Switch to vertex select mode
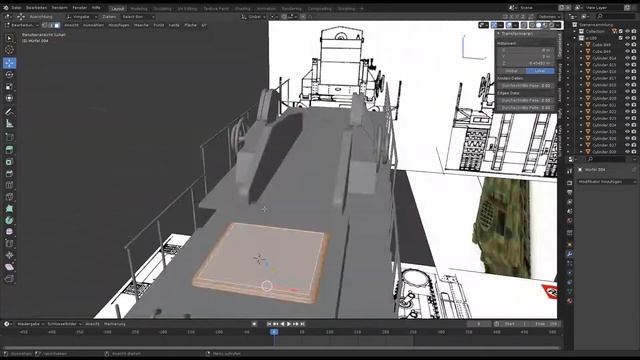Image resolution: width=640 pixels, height=360 pixels. pos(44,25)
